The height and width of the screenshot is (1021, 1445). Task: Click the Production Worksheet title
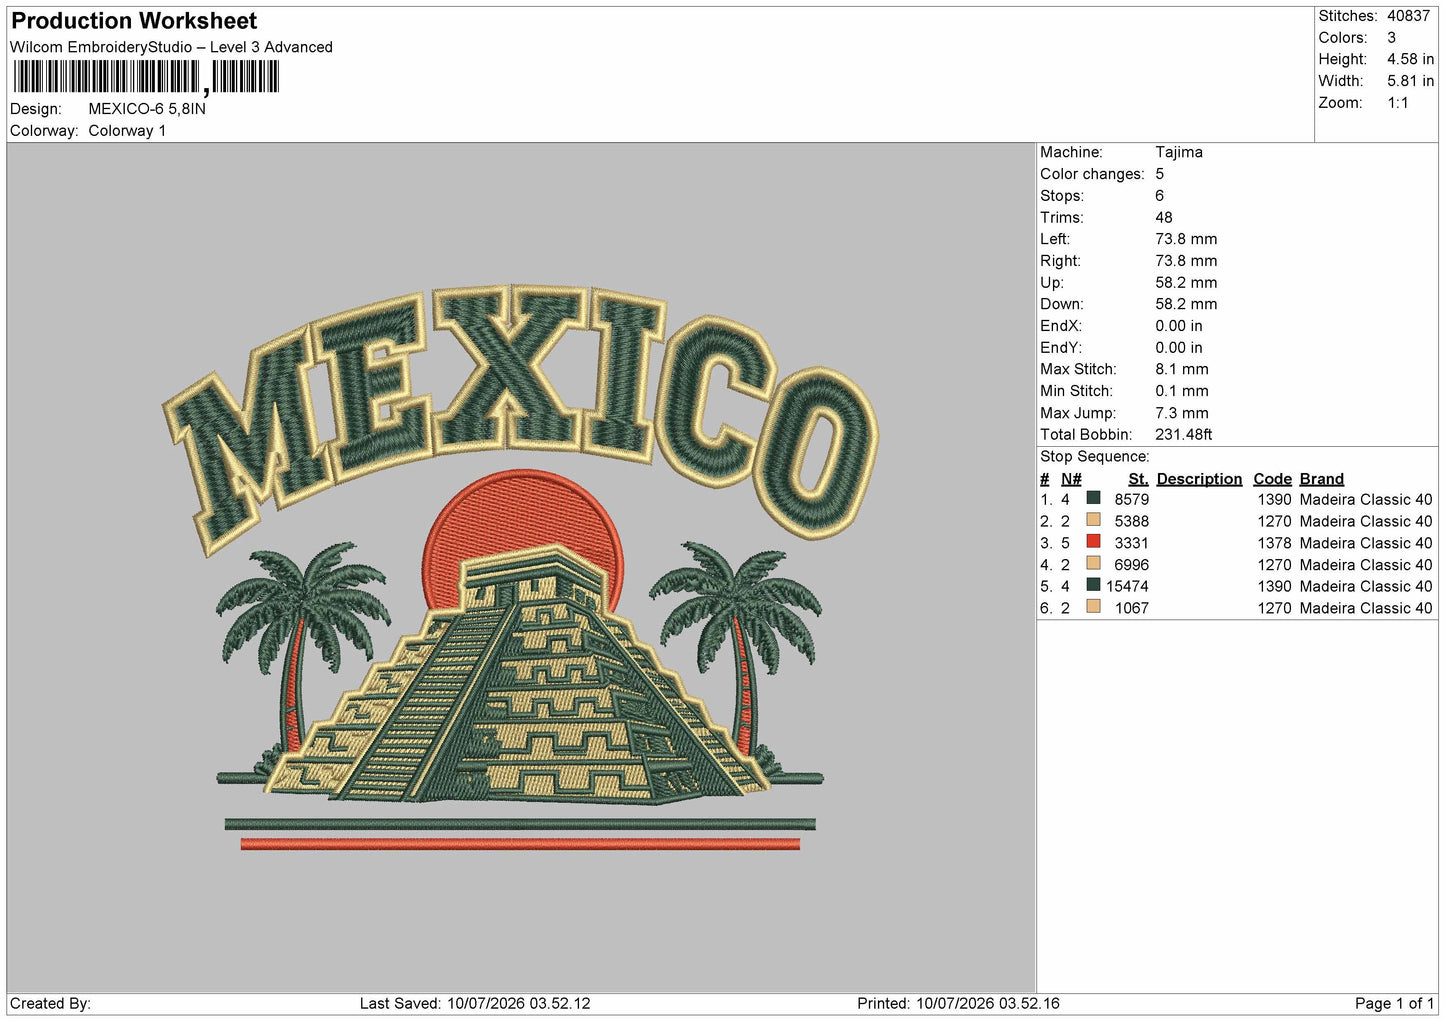pyautogui.click(x=134, y=21)
